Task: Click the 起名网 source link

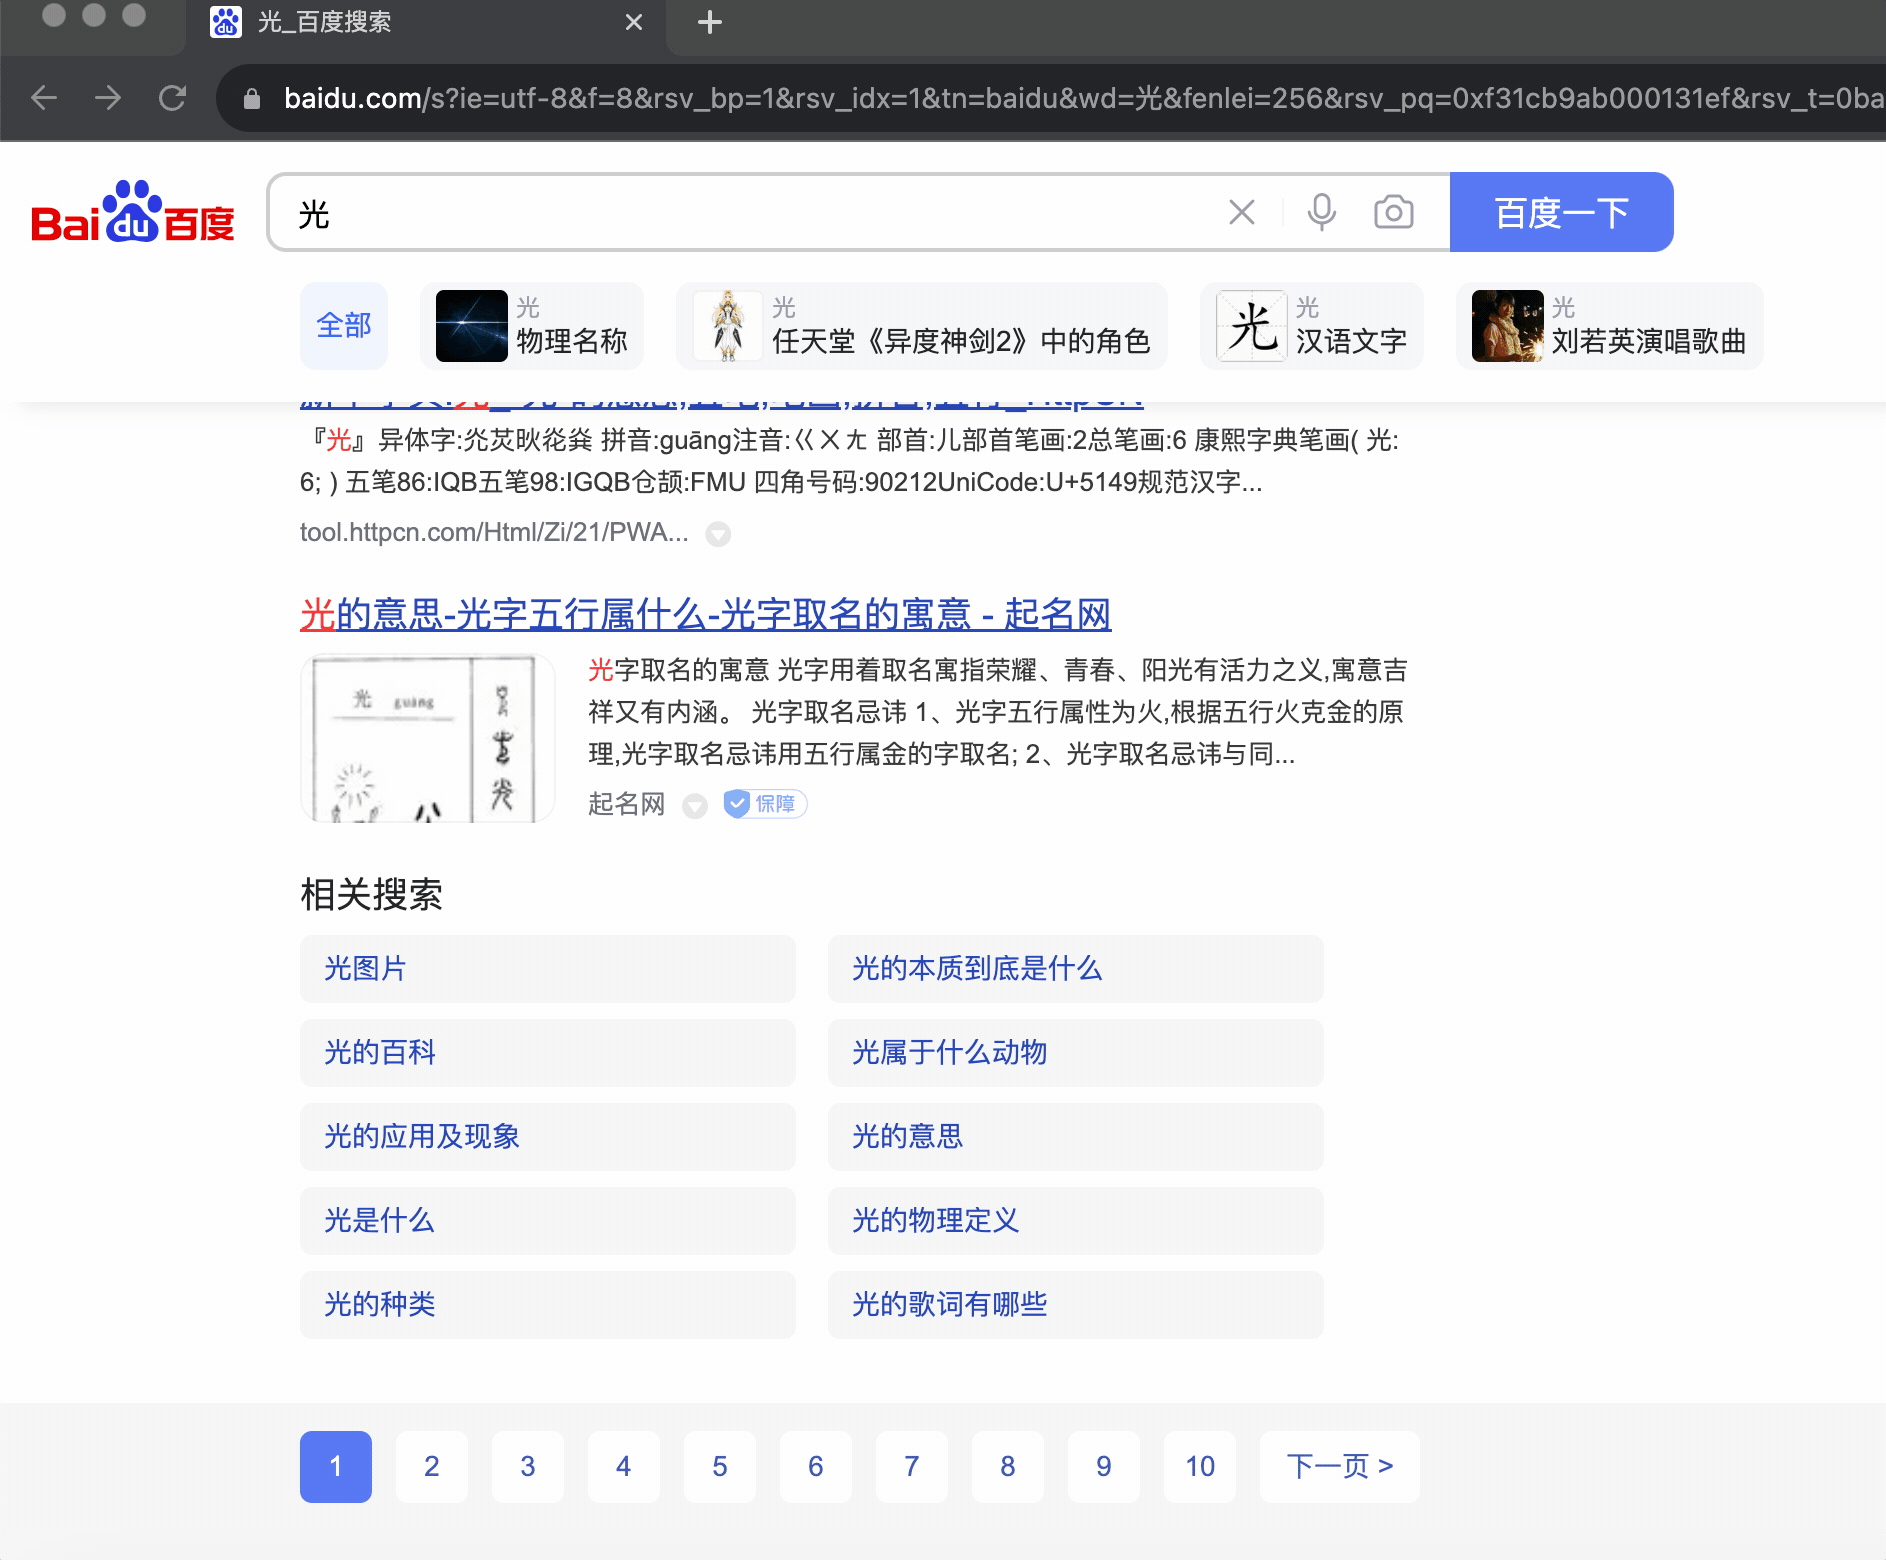Action: tap(627, 804)
